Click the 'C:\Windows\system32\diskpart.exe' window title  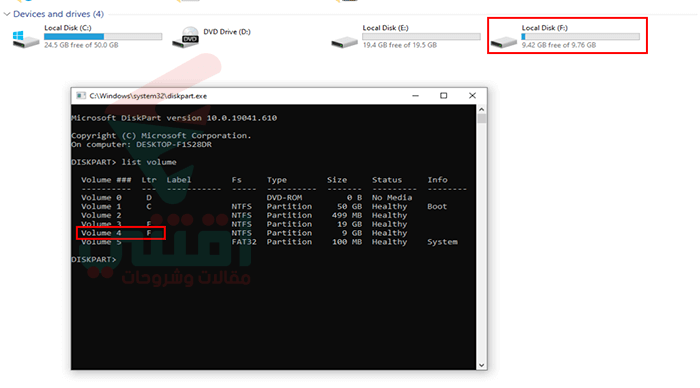(148, 96)
